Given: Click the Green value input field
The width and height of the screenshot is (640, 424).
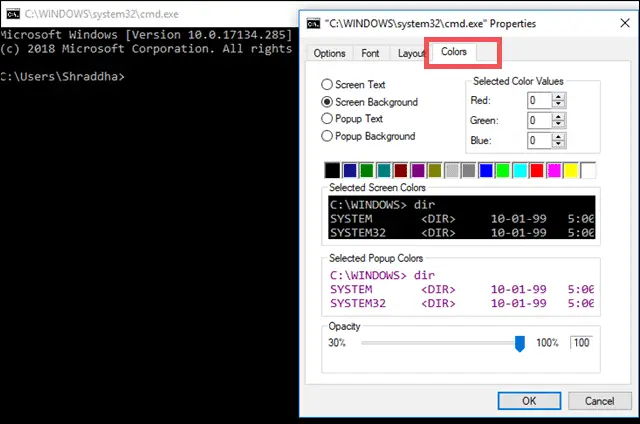Looking at the screenshot, I should (x=539, y=120).
